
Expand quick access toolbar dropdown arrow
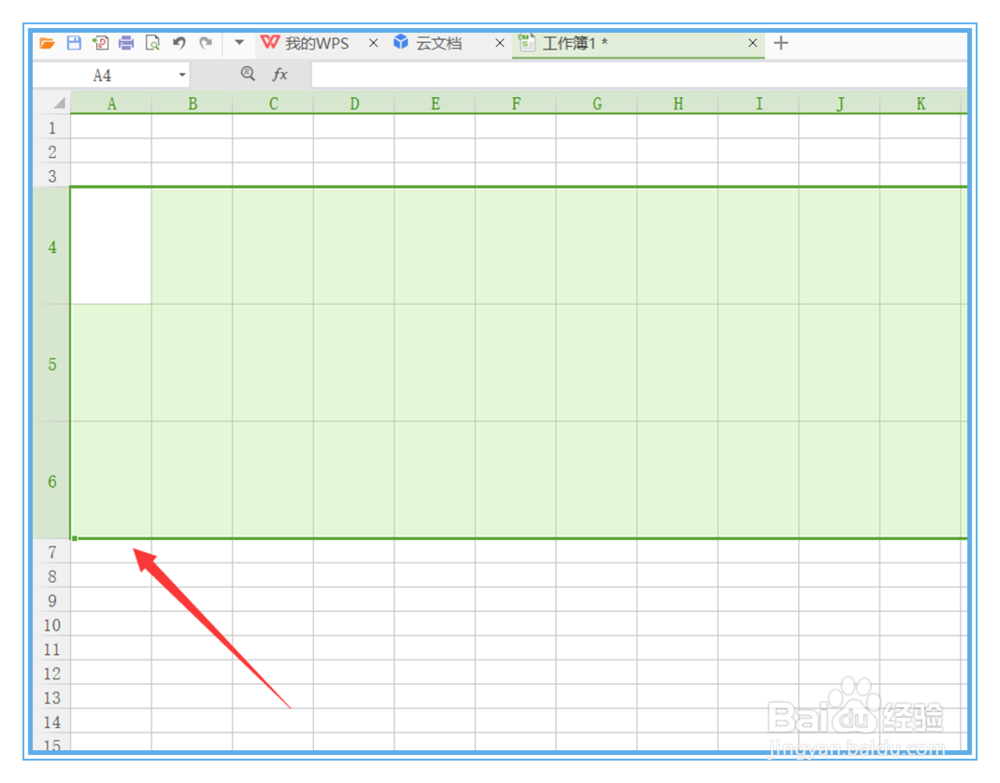tap(239, 43)
